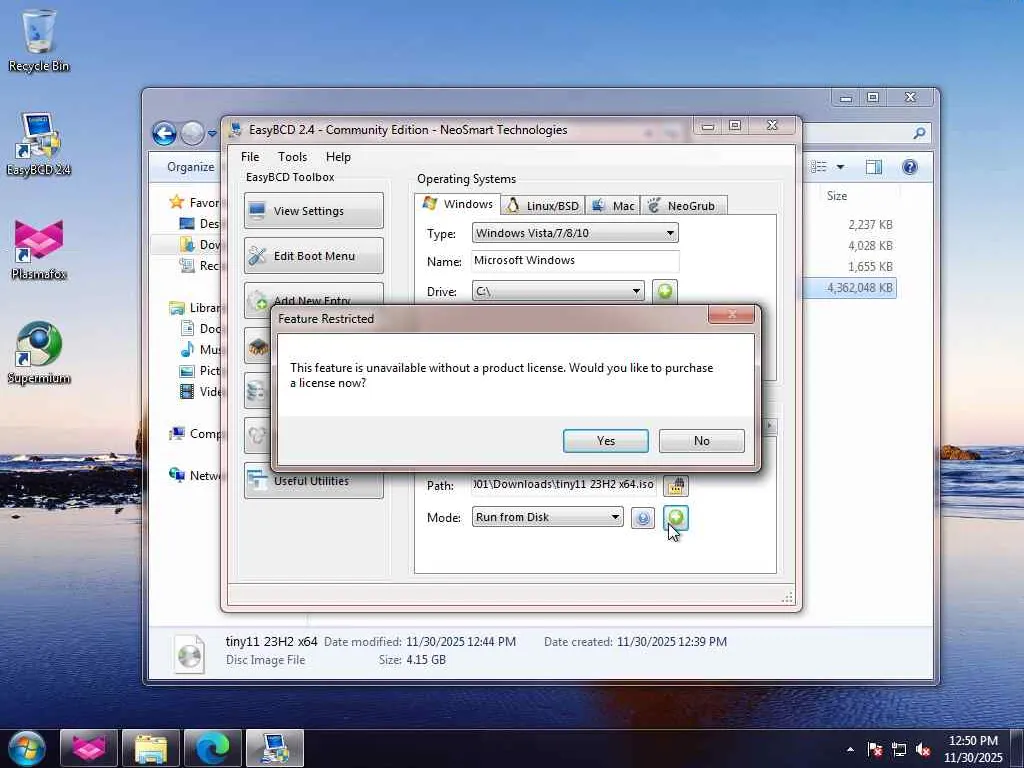Open the View Settings toolbox button
Image resolution: width=1024 pixels, height=768 pixels.
pos(313,210)
